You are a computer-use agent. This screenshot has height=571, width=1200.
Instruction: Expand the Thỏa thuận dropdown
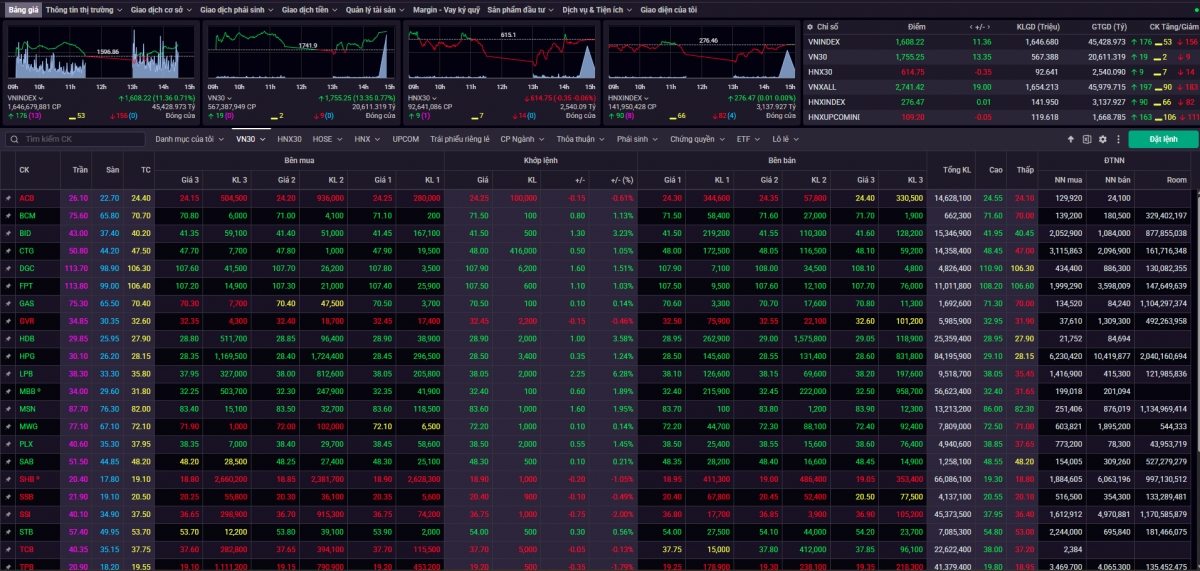pyautogui.click(x=581, y=139)
